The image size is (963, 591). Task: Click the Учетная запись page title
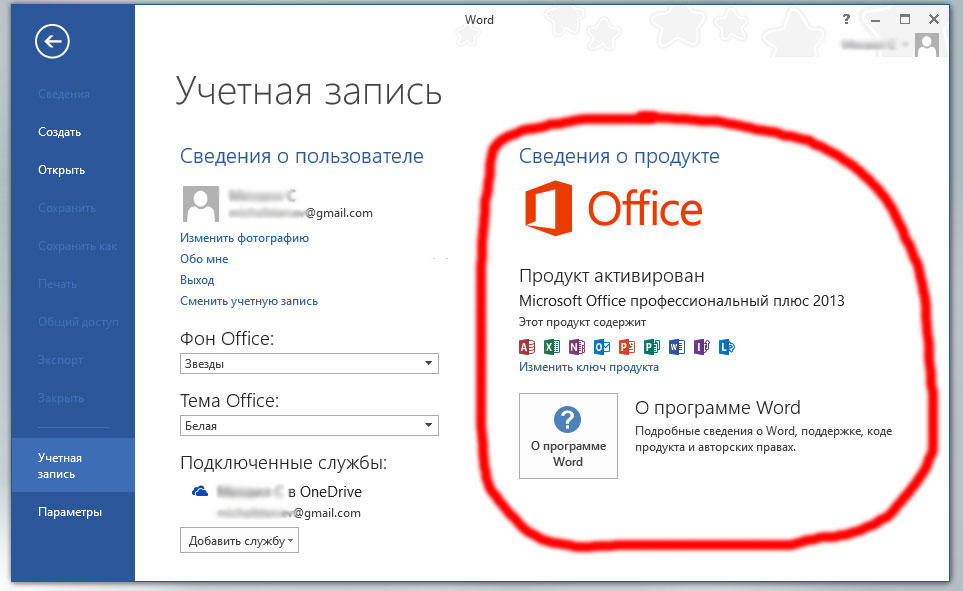click(308, 92)
